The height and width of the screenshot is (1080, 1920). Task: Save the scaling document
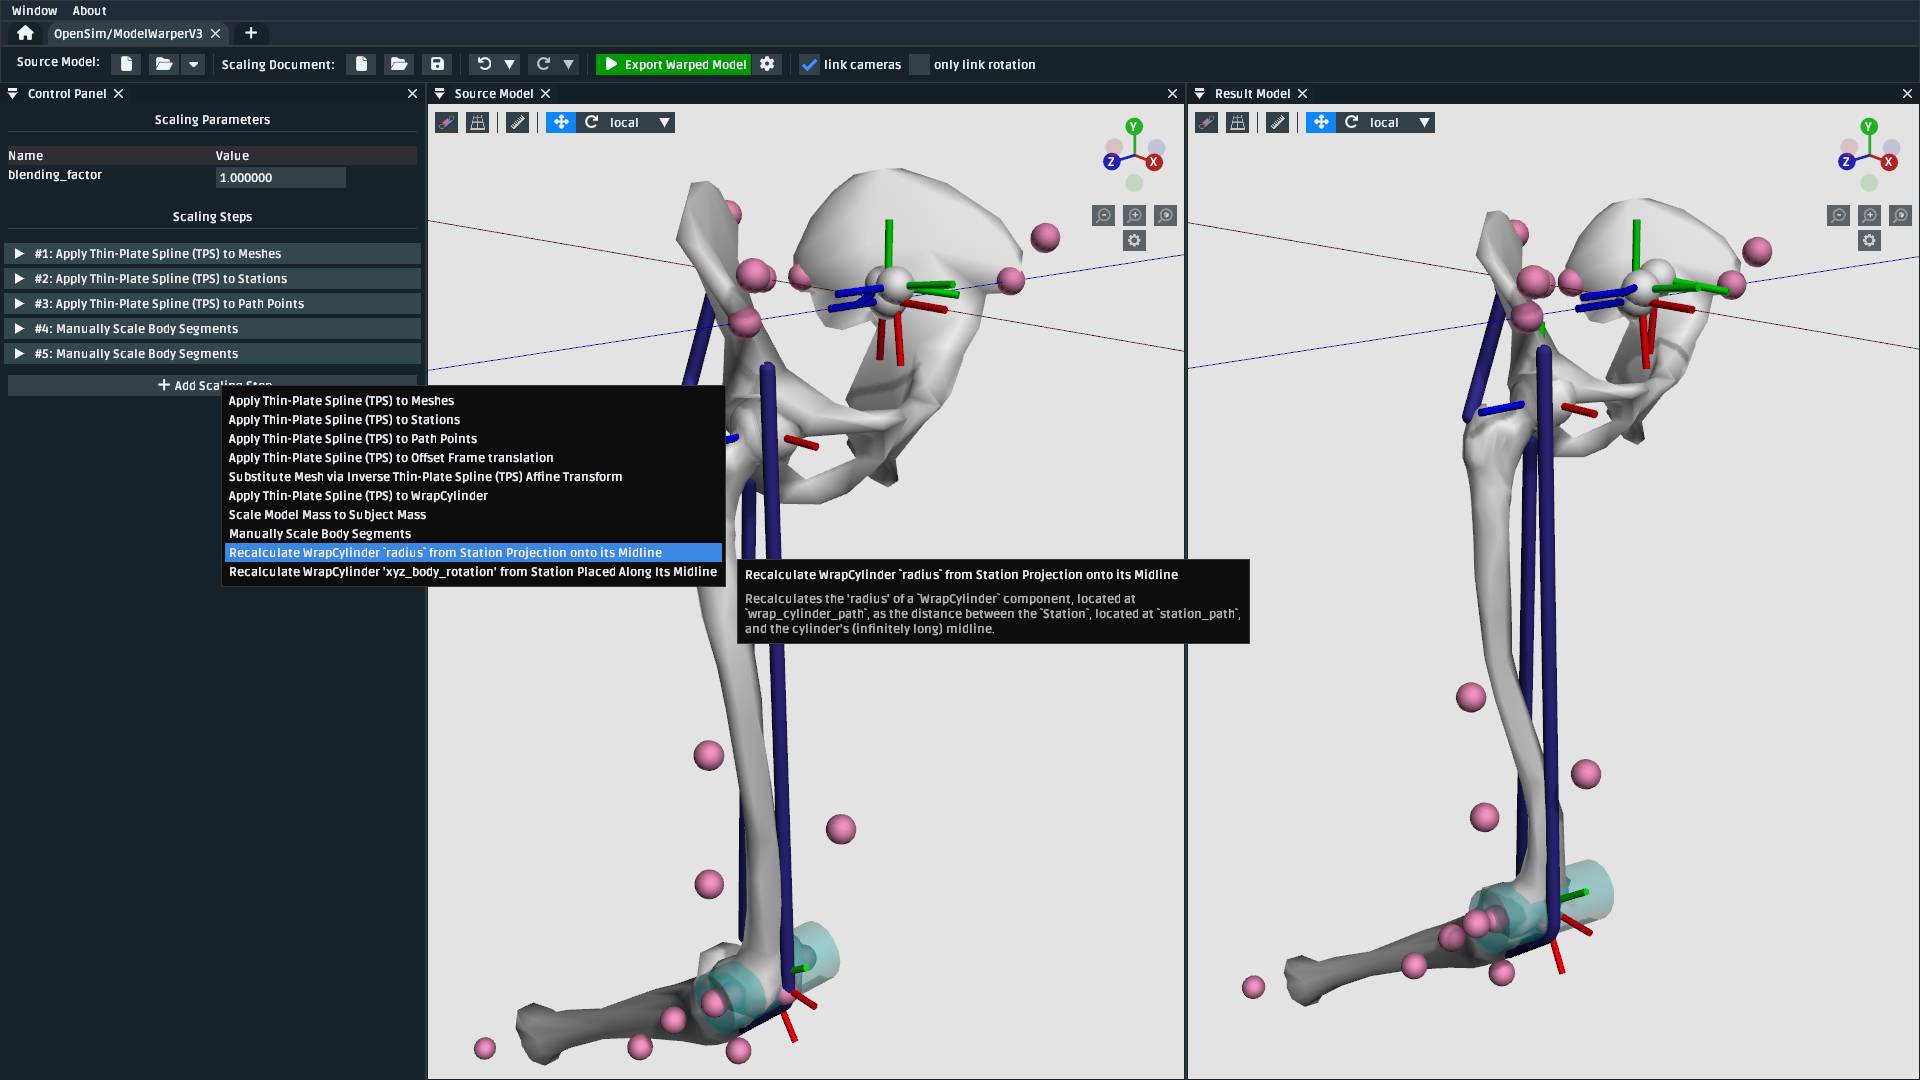click(x=437, y=64)
